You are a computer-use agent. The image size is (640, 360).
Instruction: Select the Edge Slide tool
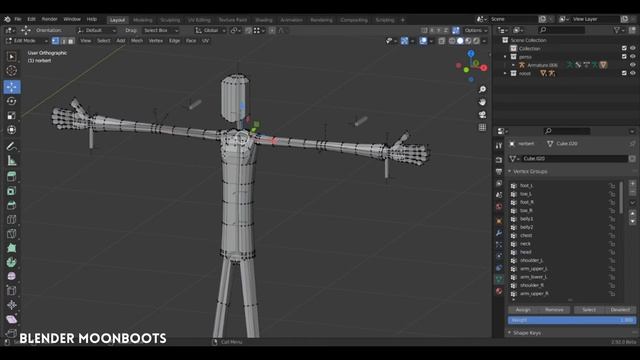[11, 291]
